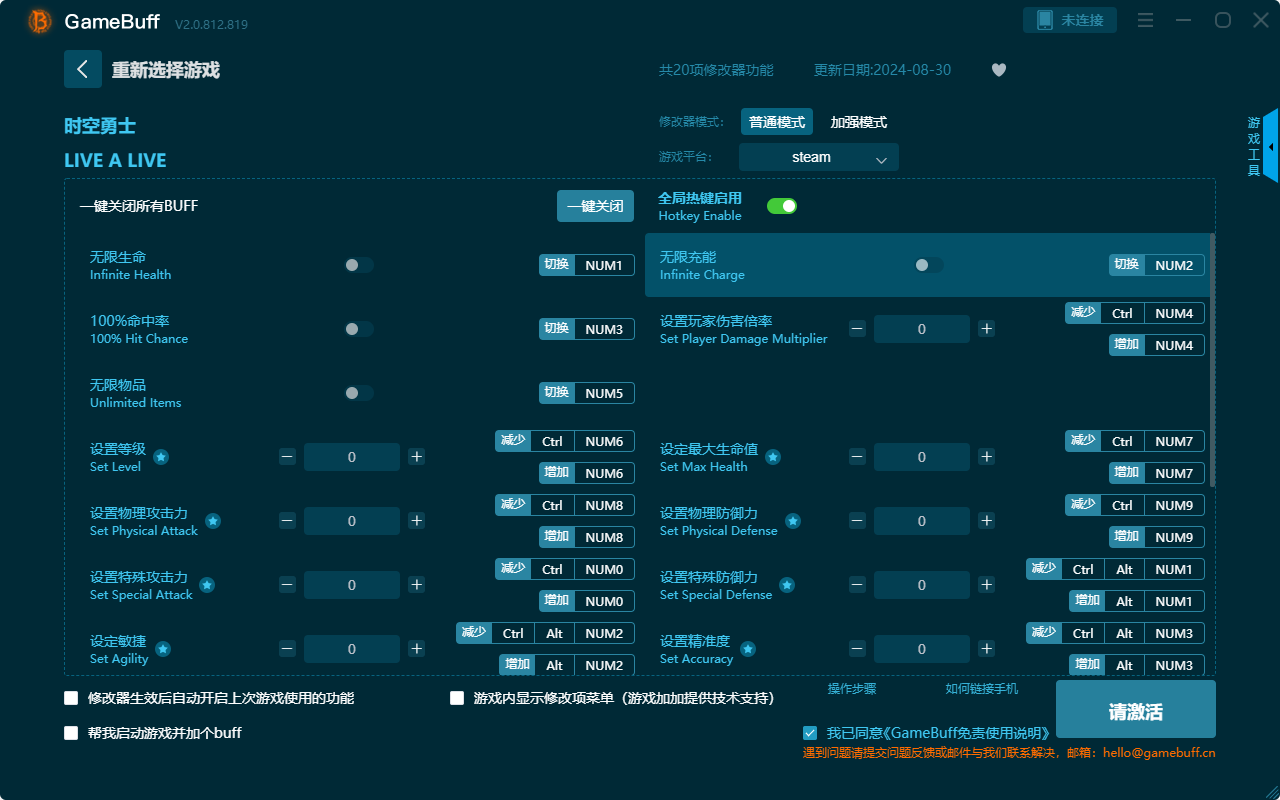Viewport: 1280px width, 800px height.
Task: Click the 请激活 activation button
Action: (1135, 709)
